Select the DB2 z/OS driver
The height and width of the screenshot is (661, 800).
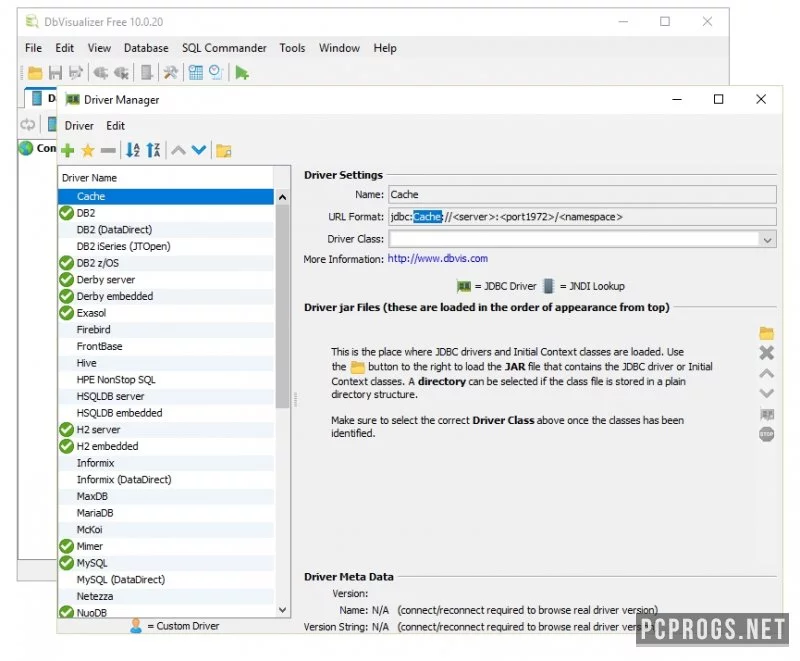(x=166, y=263)
